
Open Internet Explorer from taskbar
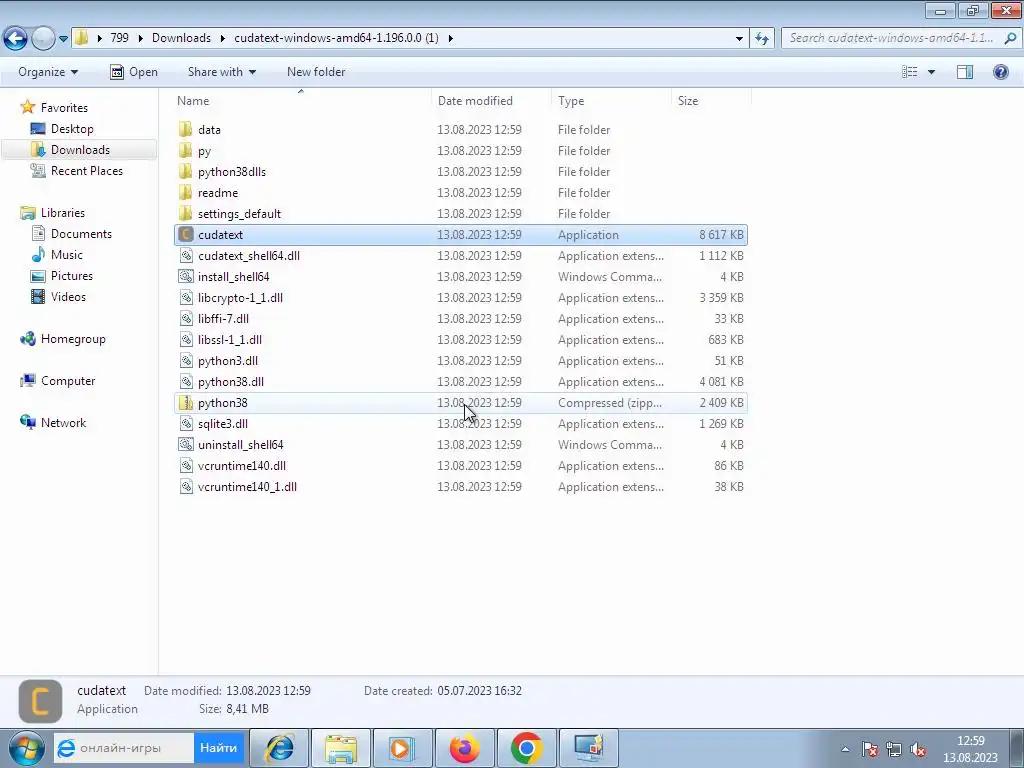[280, 748]
